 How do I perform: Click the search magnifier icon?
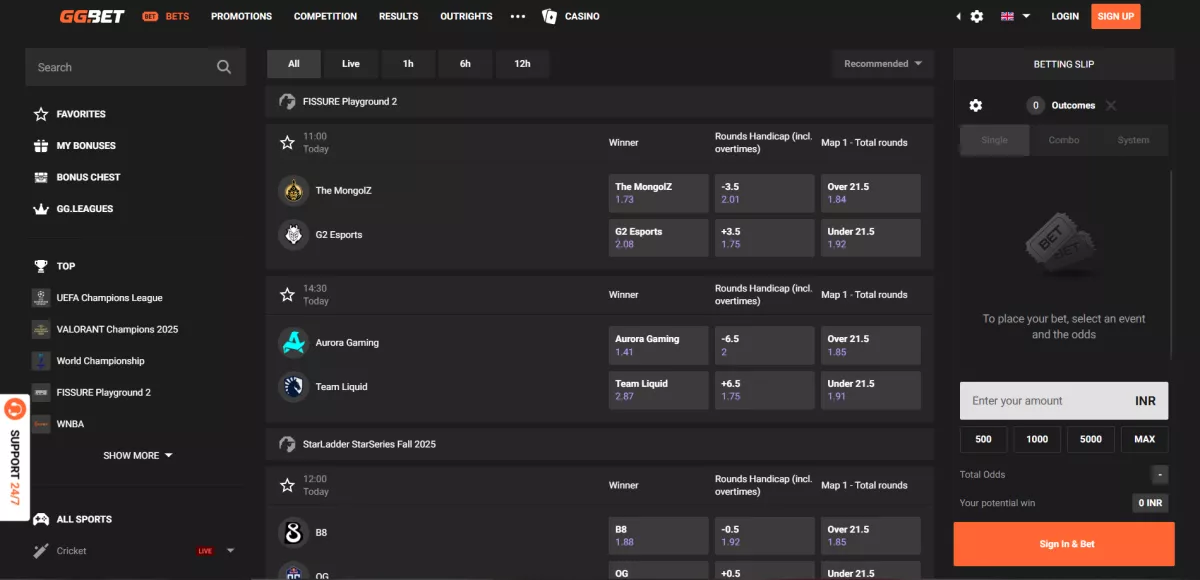(x=224, y=67)
